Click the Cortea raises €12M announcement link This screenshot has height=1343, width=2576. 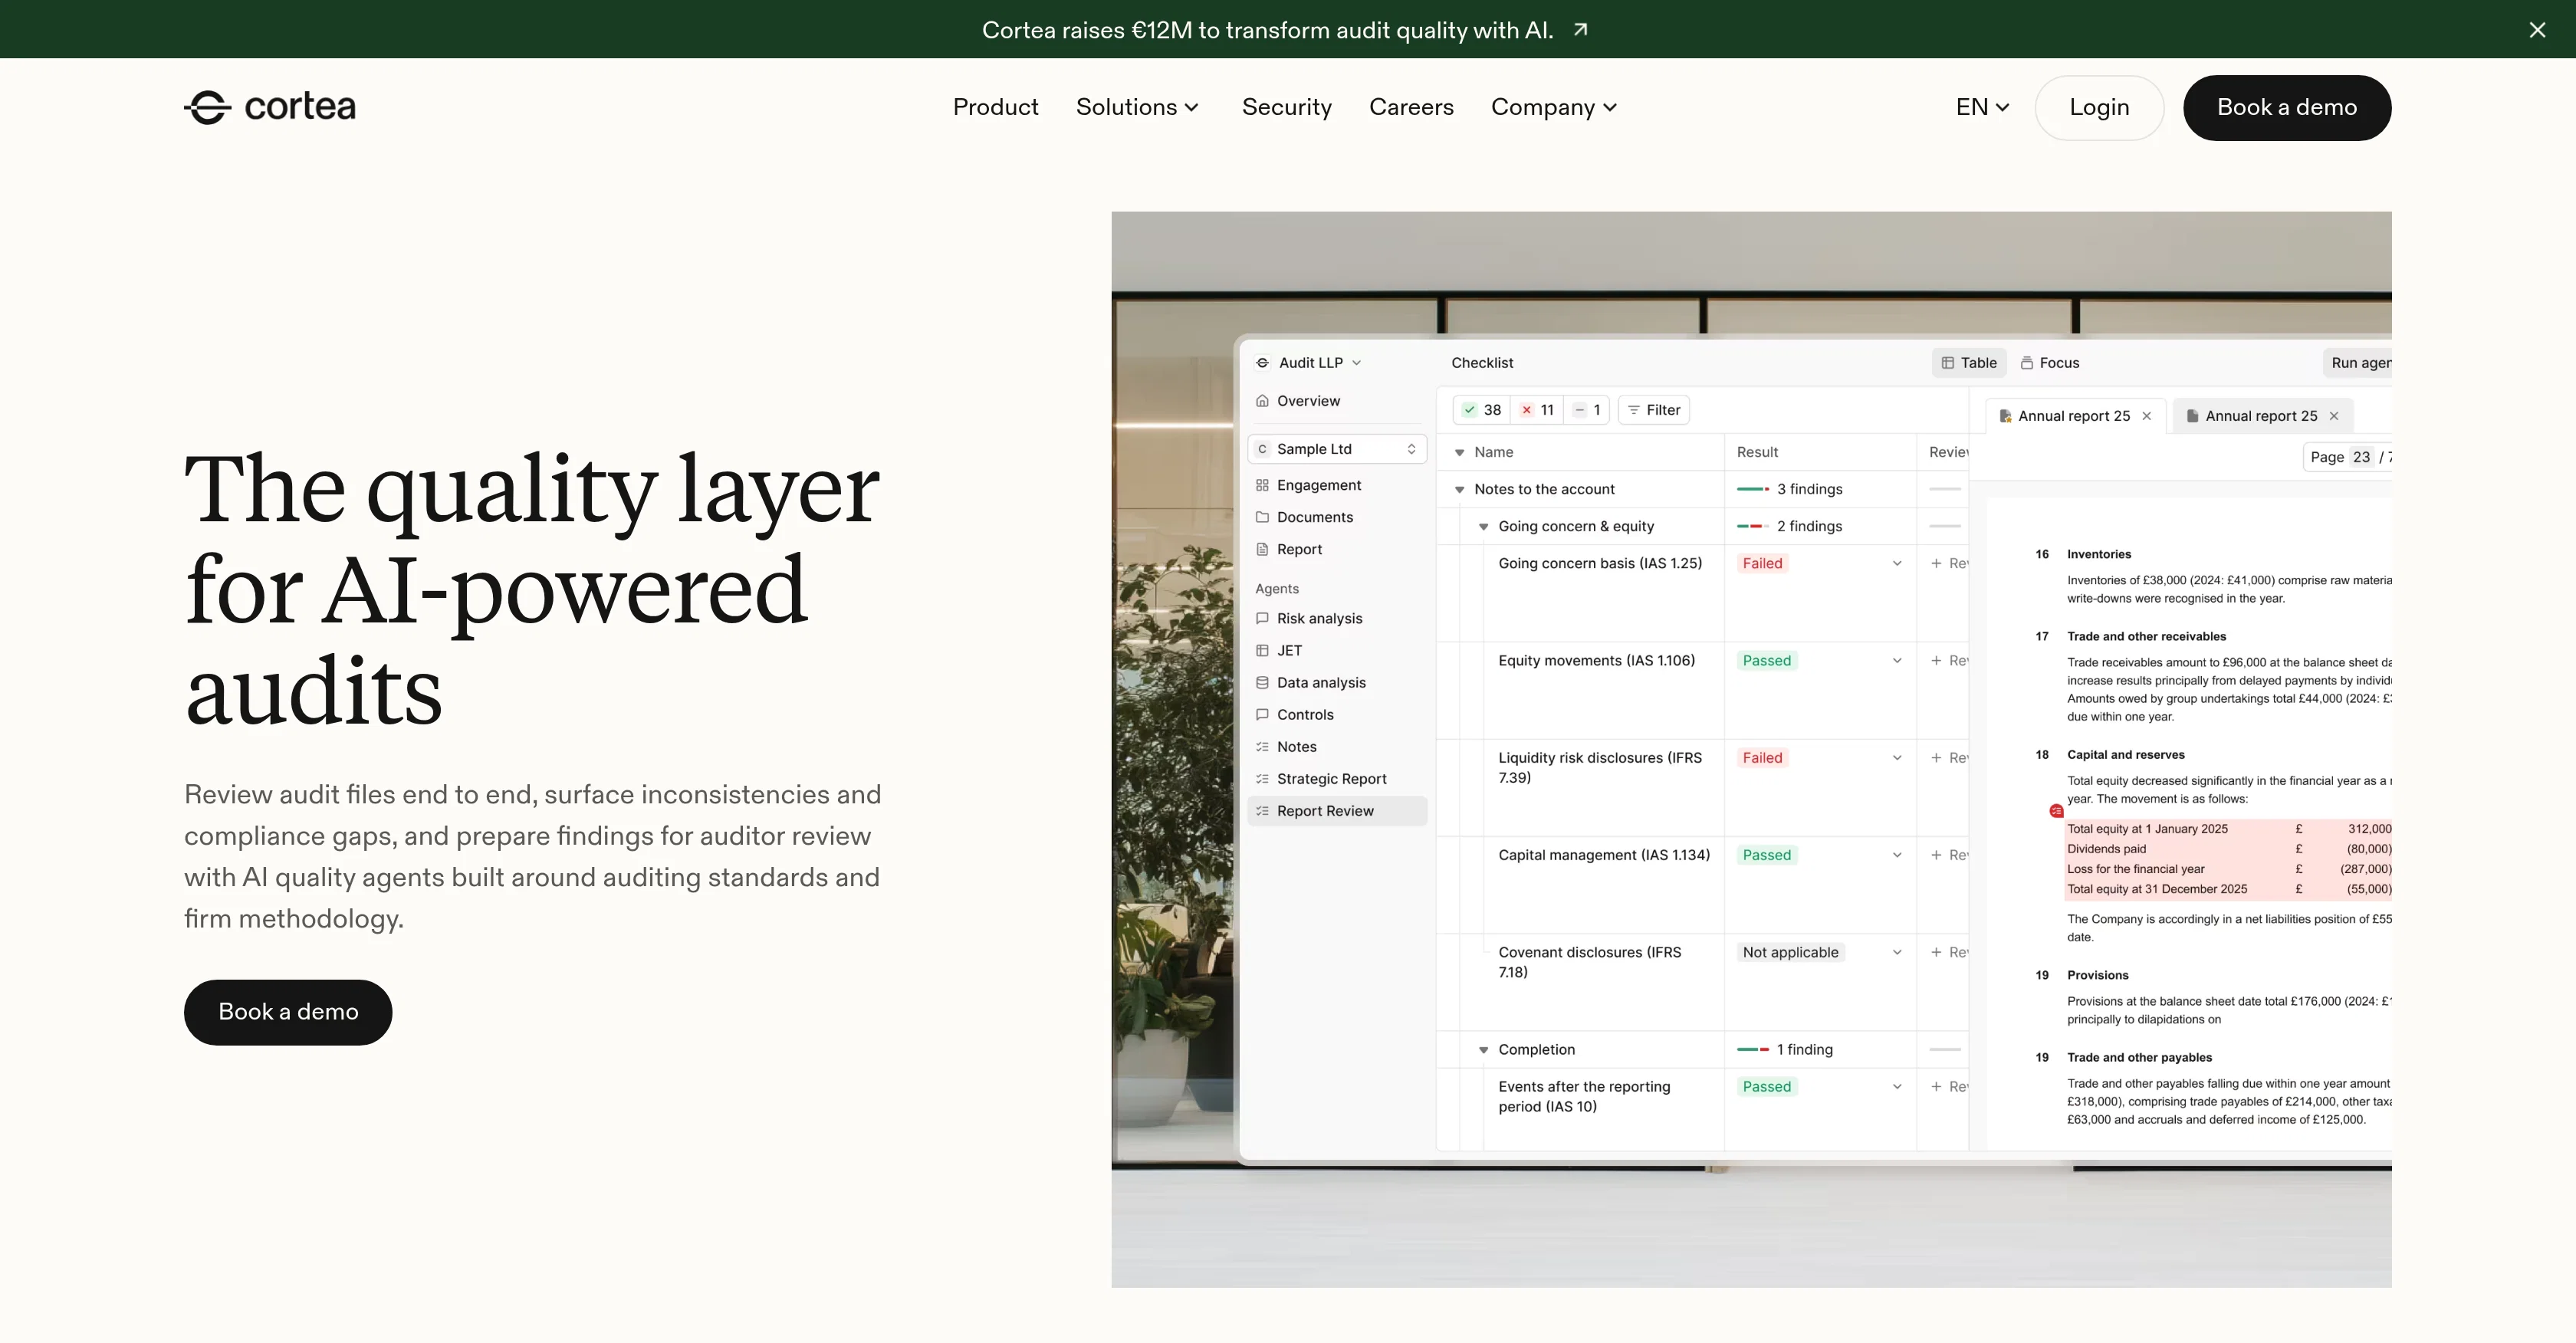1267,30
